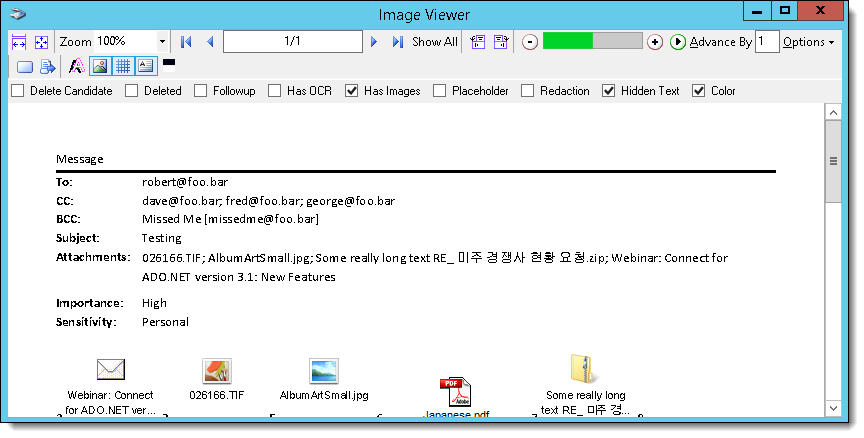Open the Zoom percentage dropdown arrow
The image size is (864, 438).
[x=162, y=42]
